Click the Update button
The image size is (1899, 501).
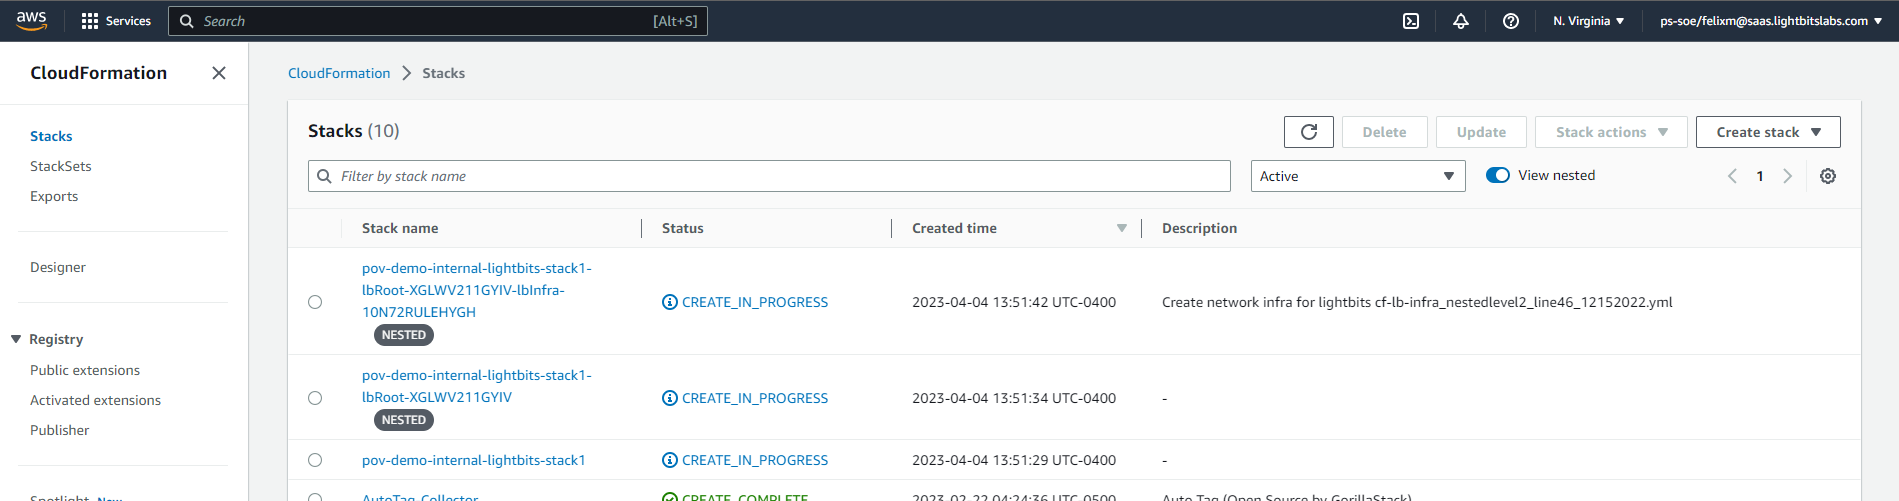[x=1481, y=132]
